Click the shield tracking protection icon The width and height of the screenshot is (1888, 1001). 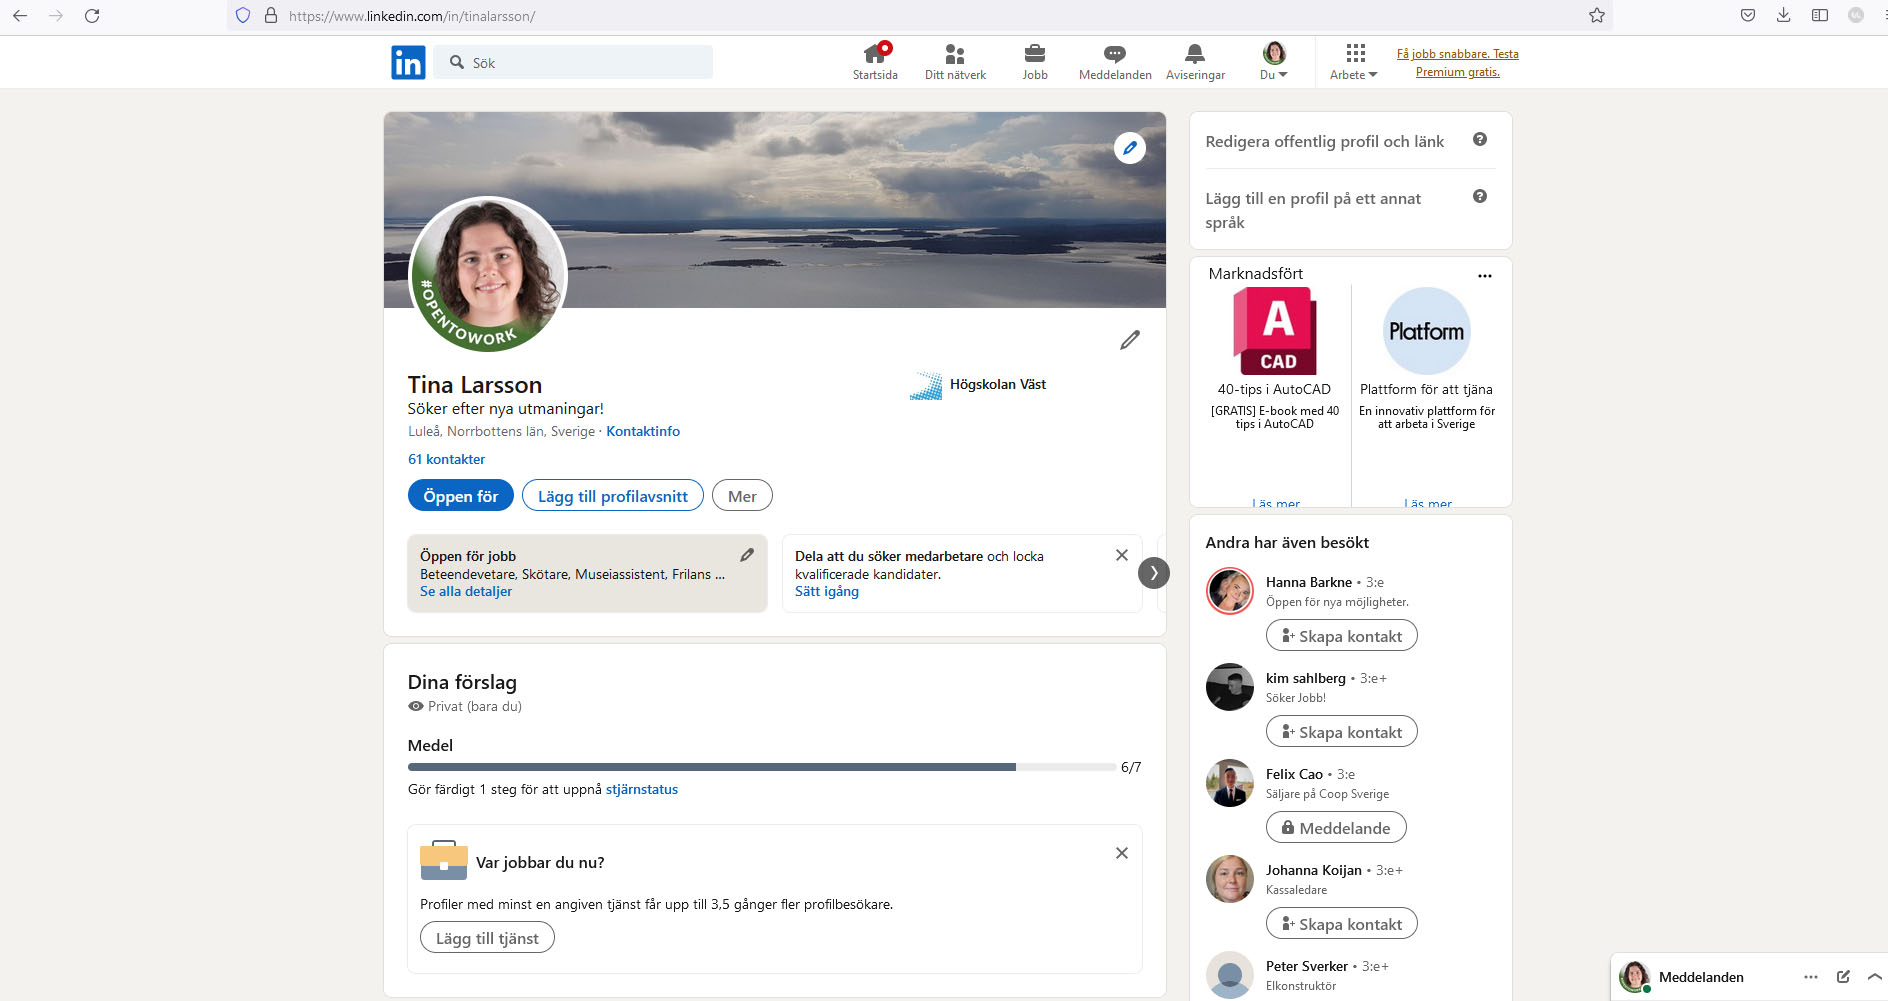pyautogui.click(x=243, y=16)
